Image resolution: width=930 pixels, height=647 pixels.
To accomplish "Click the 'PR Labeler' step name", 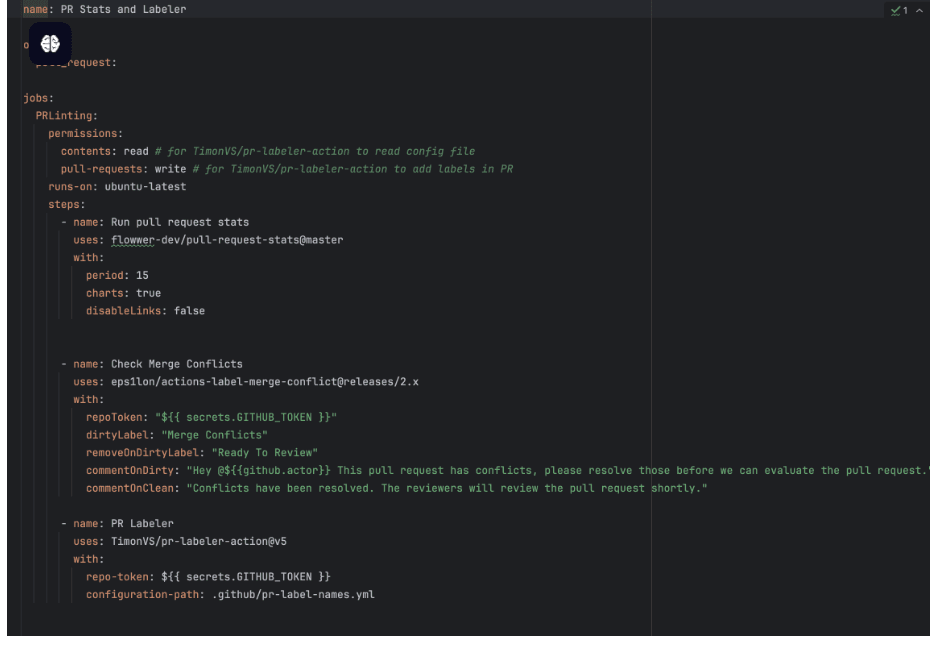I will [142, 524].
